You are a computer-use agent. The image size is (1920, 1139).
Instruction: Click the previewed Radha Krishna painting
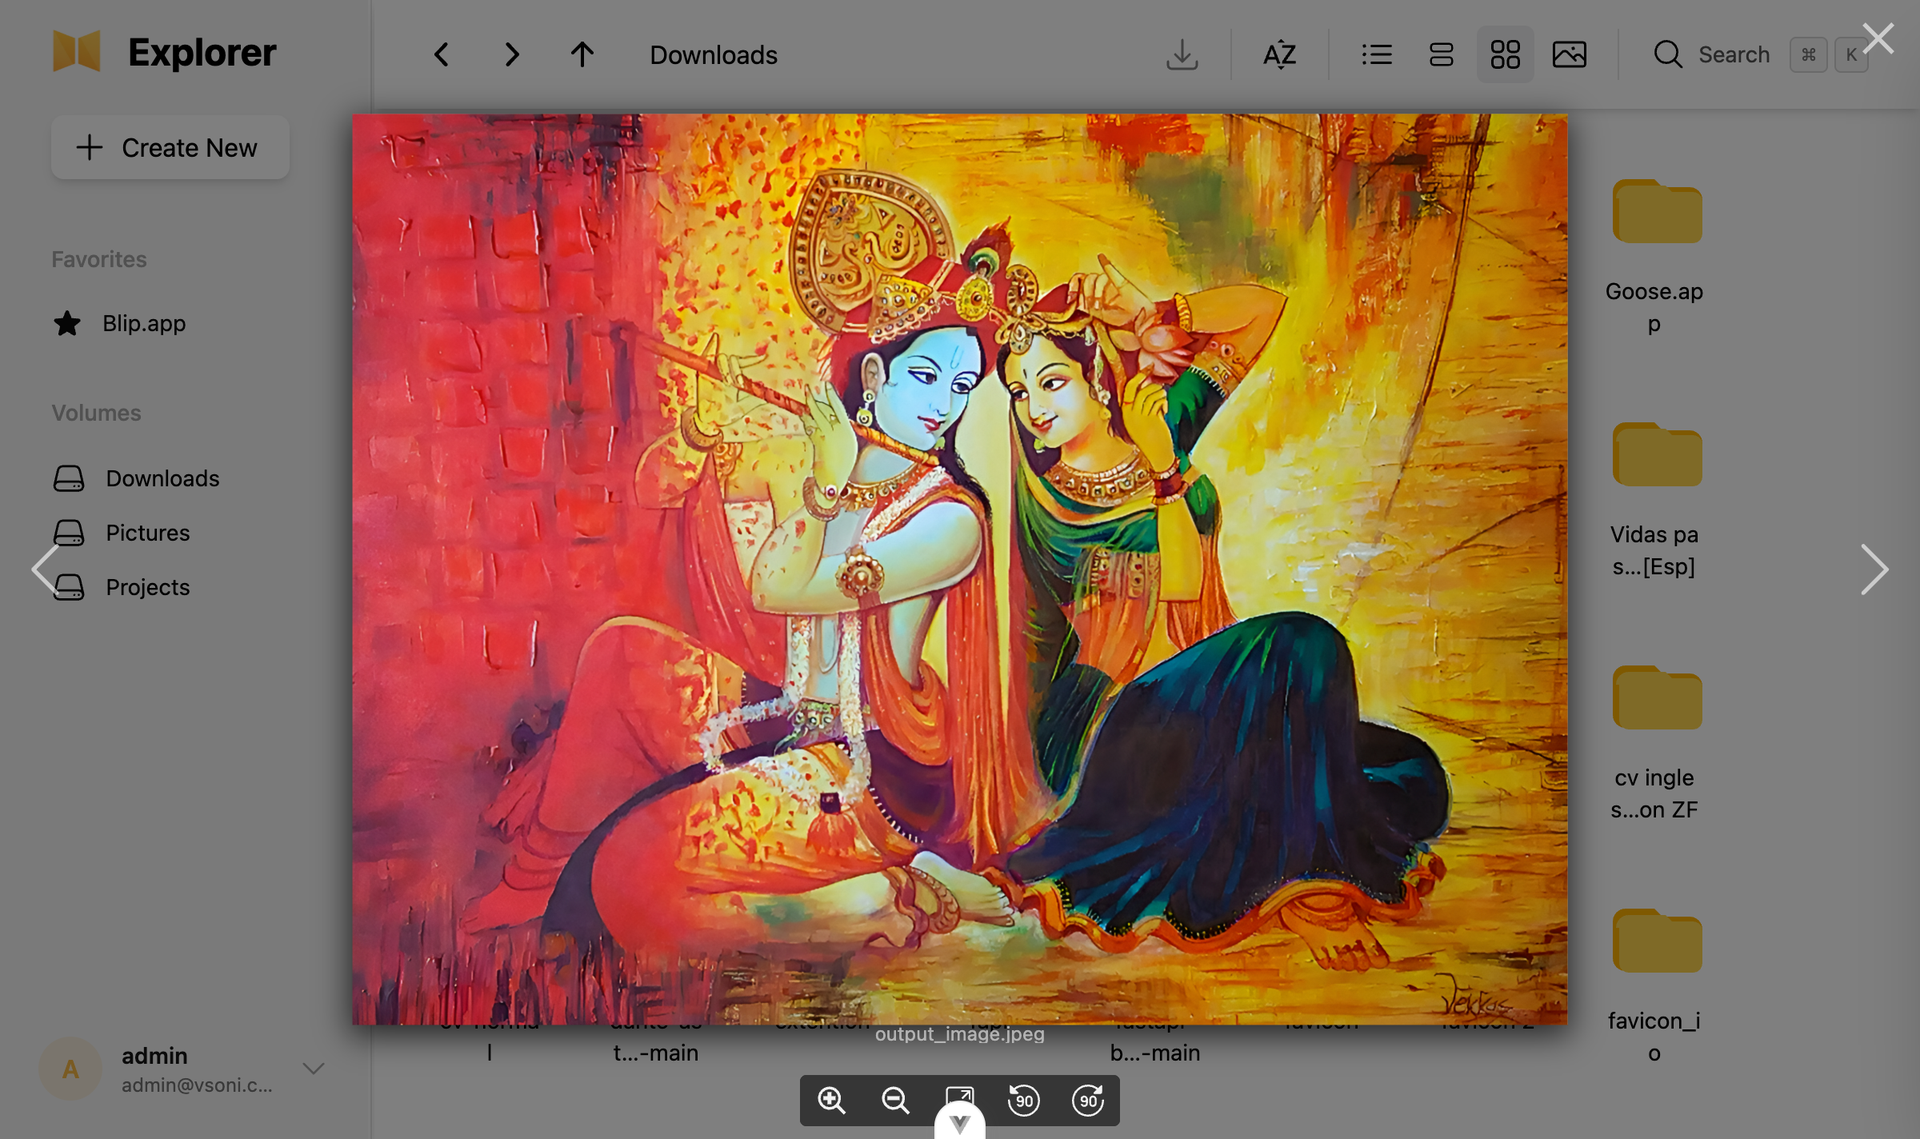tap(959, 569)
